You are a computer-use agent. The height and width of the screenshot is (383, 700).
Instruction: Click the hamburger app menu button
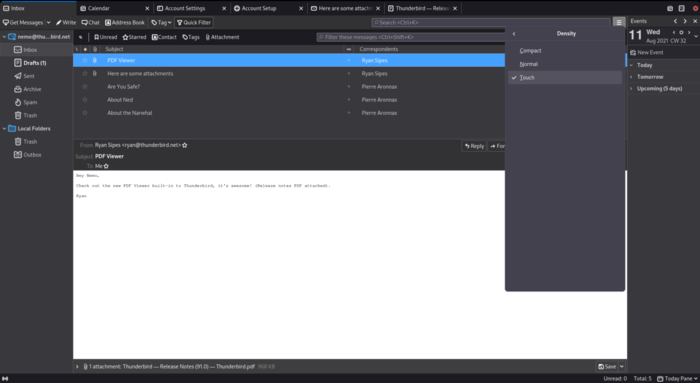(x=619, y=22)
